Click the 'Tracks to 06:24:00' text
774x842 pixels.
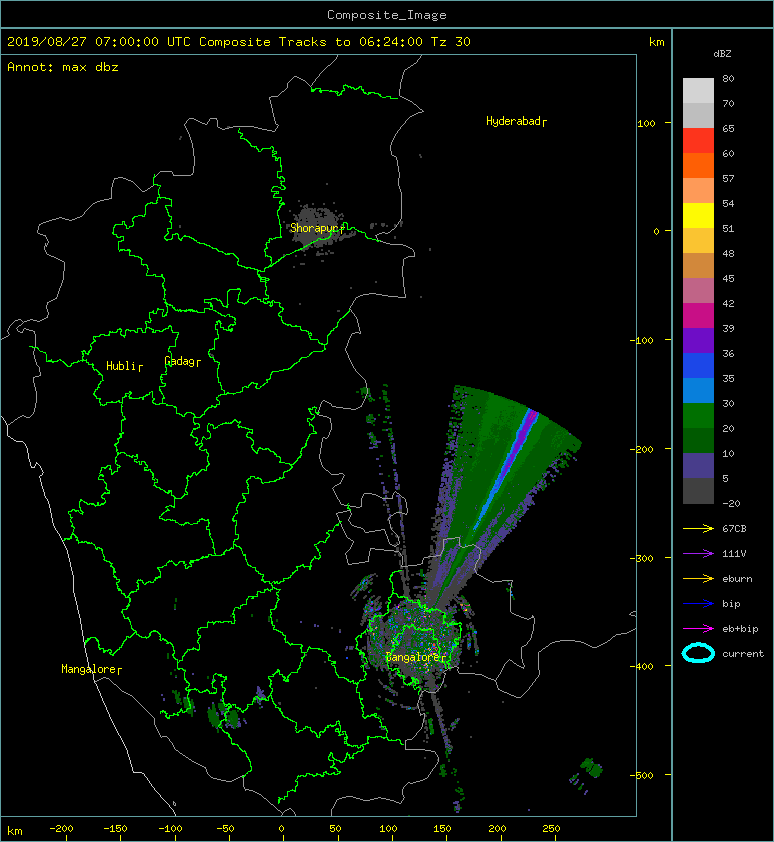click(x=350, y=42)
